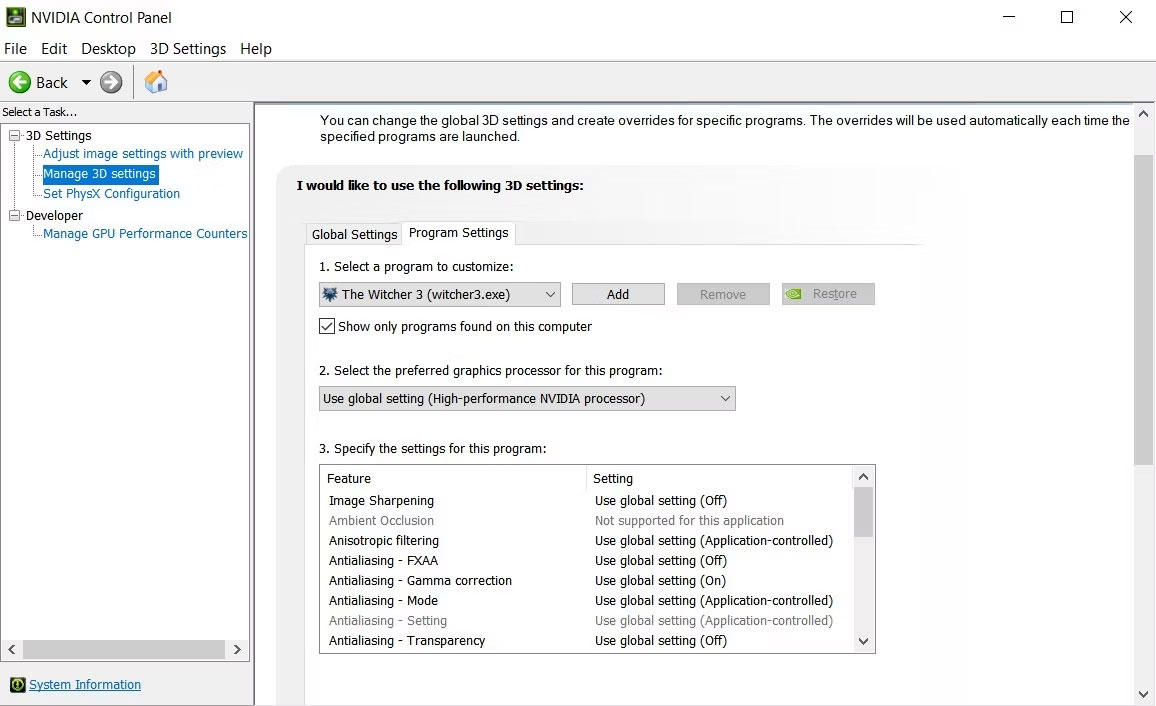
Task: Open the preferred graphics processor dropdown
Action: [x=527, y=399]
